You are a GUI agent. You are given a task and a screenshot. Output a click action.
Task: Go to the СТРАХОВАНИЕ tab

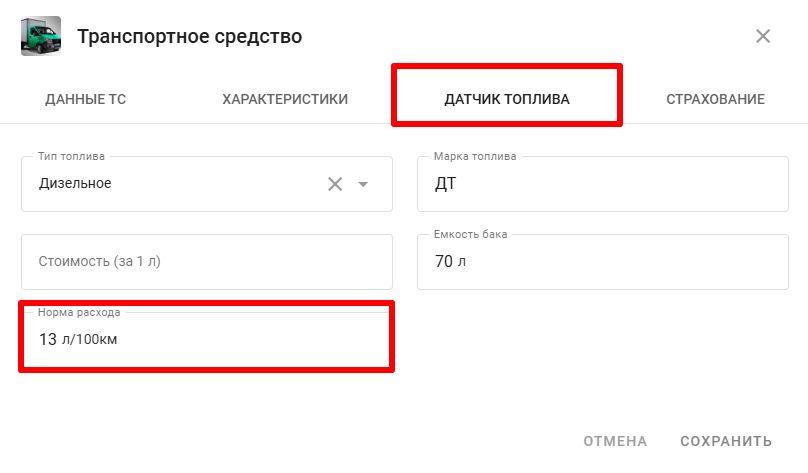(x=716, y=99)
